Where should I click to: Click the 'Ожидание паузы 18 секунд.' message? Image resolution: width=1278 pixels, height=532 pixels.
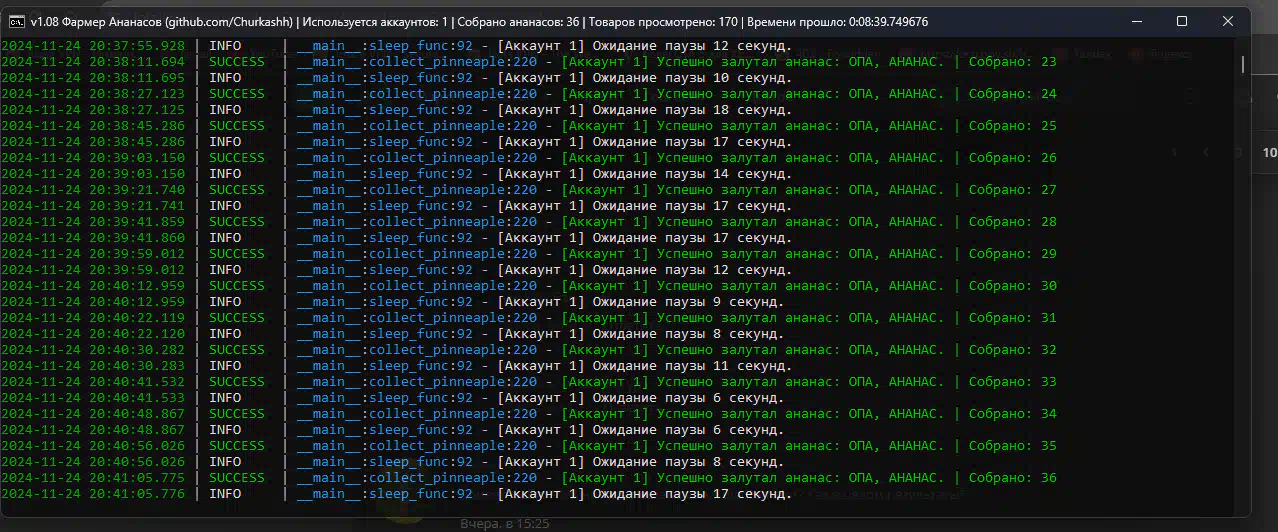click(x=692, y=110)
